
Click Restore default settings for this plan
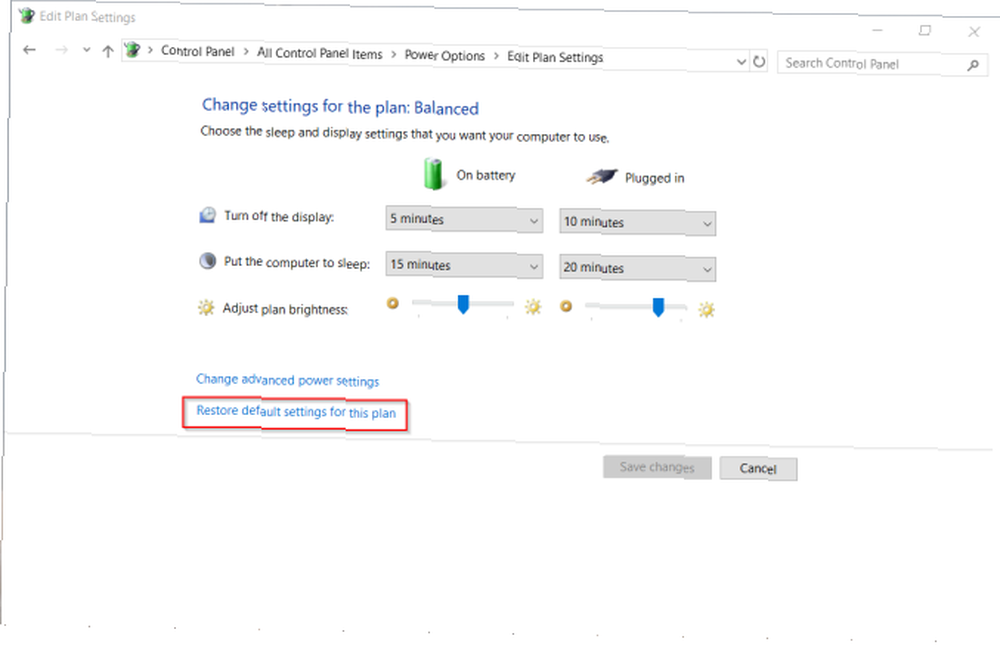pos(296,411)
